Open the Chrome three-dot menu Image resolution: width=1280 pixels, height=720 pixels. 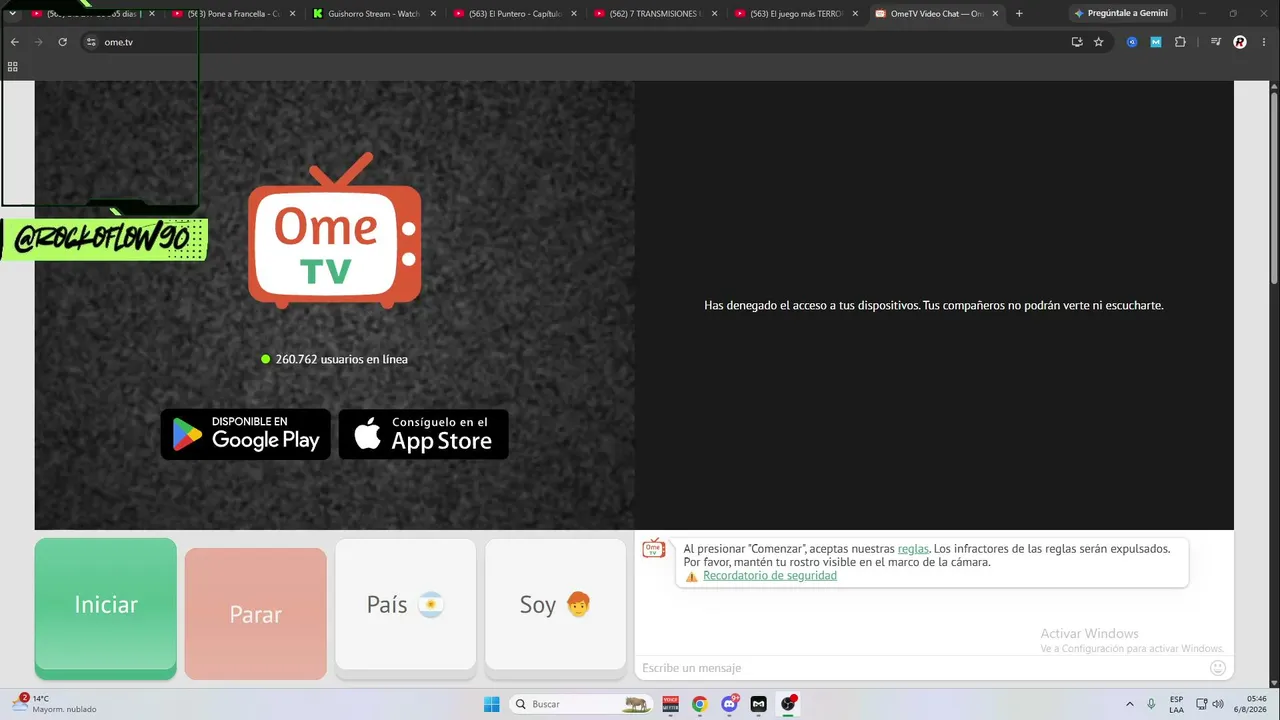pyautogui.click(x=1264, y=42)
